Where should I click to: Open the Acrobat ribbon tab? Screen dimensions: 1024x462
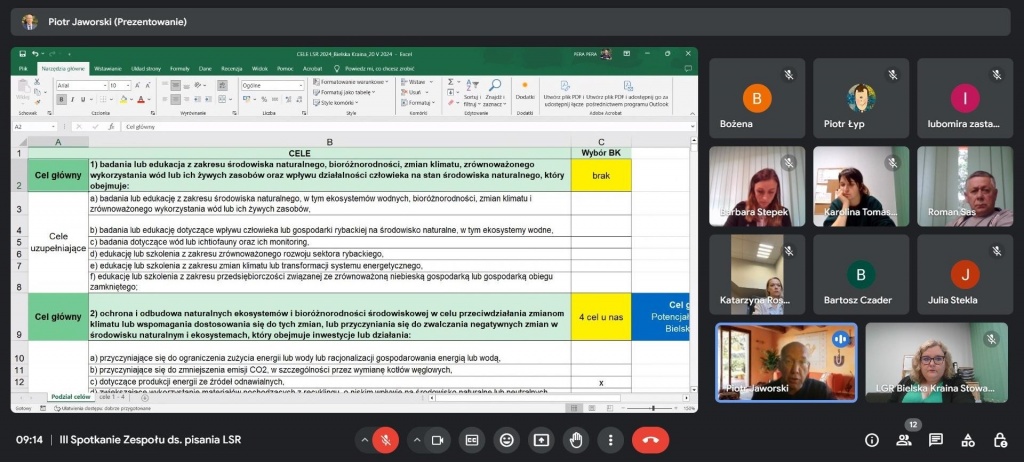(x=312, y=68)
